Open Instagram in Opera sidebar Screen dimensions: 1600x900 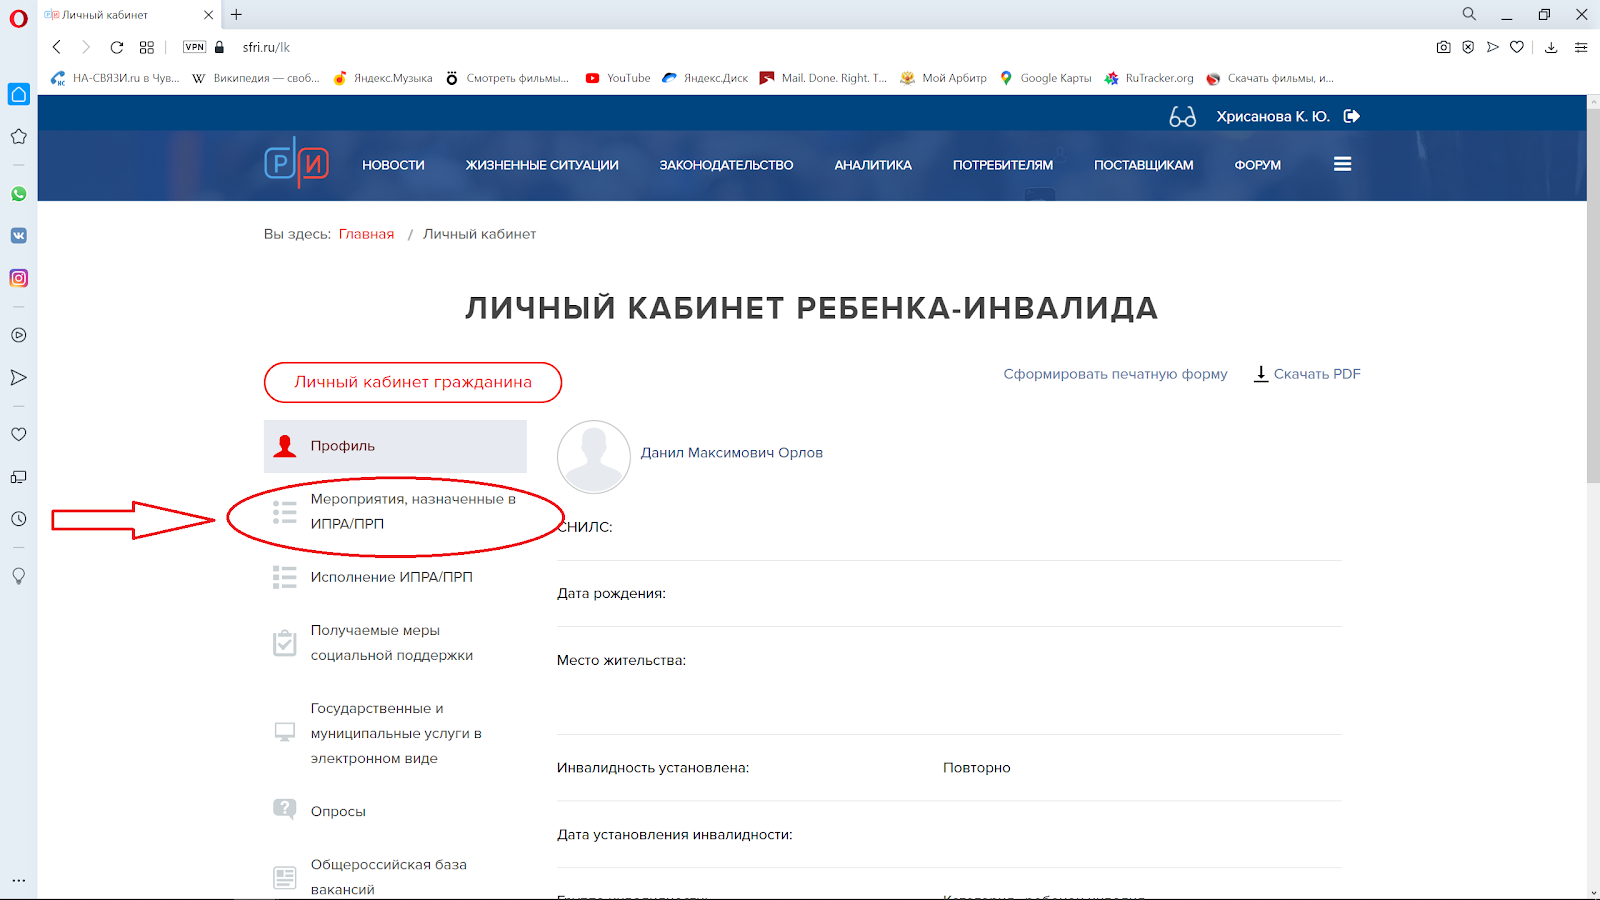coord(18,278)
